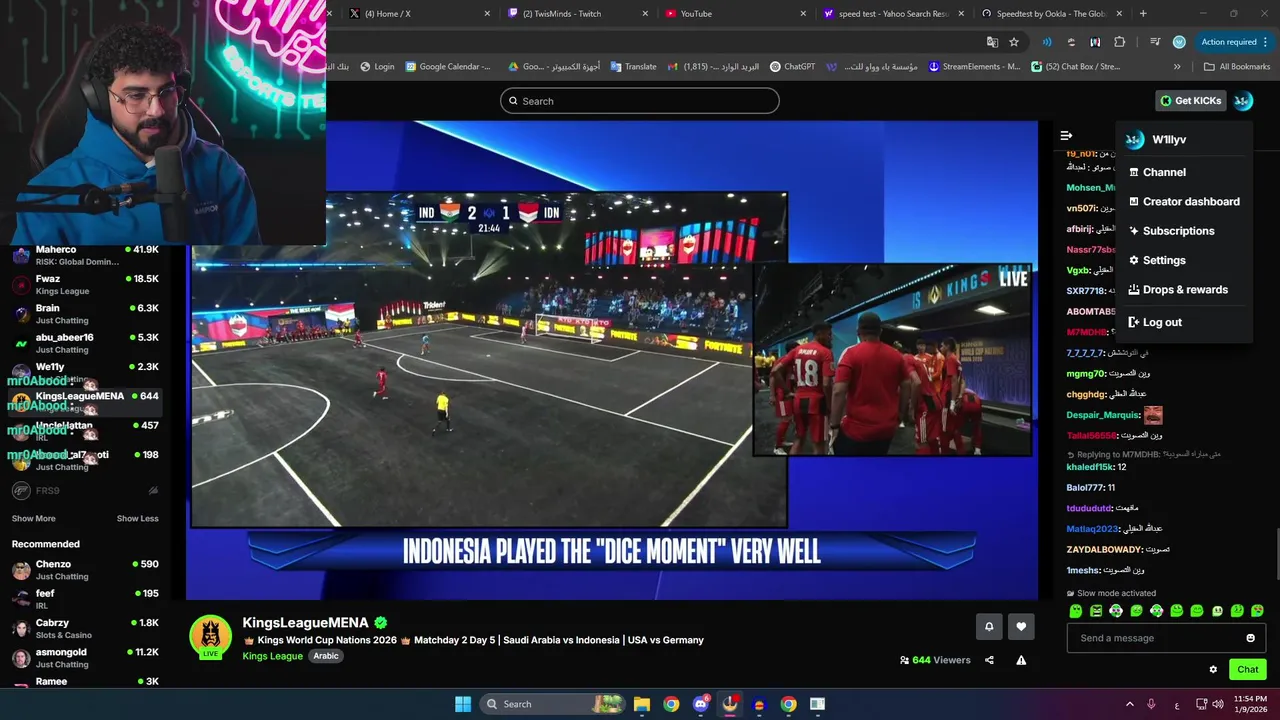Open the Windows Start menu
The width and height of the screenshot is (1280, 720).
click(463, 704)
